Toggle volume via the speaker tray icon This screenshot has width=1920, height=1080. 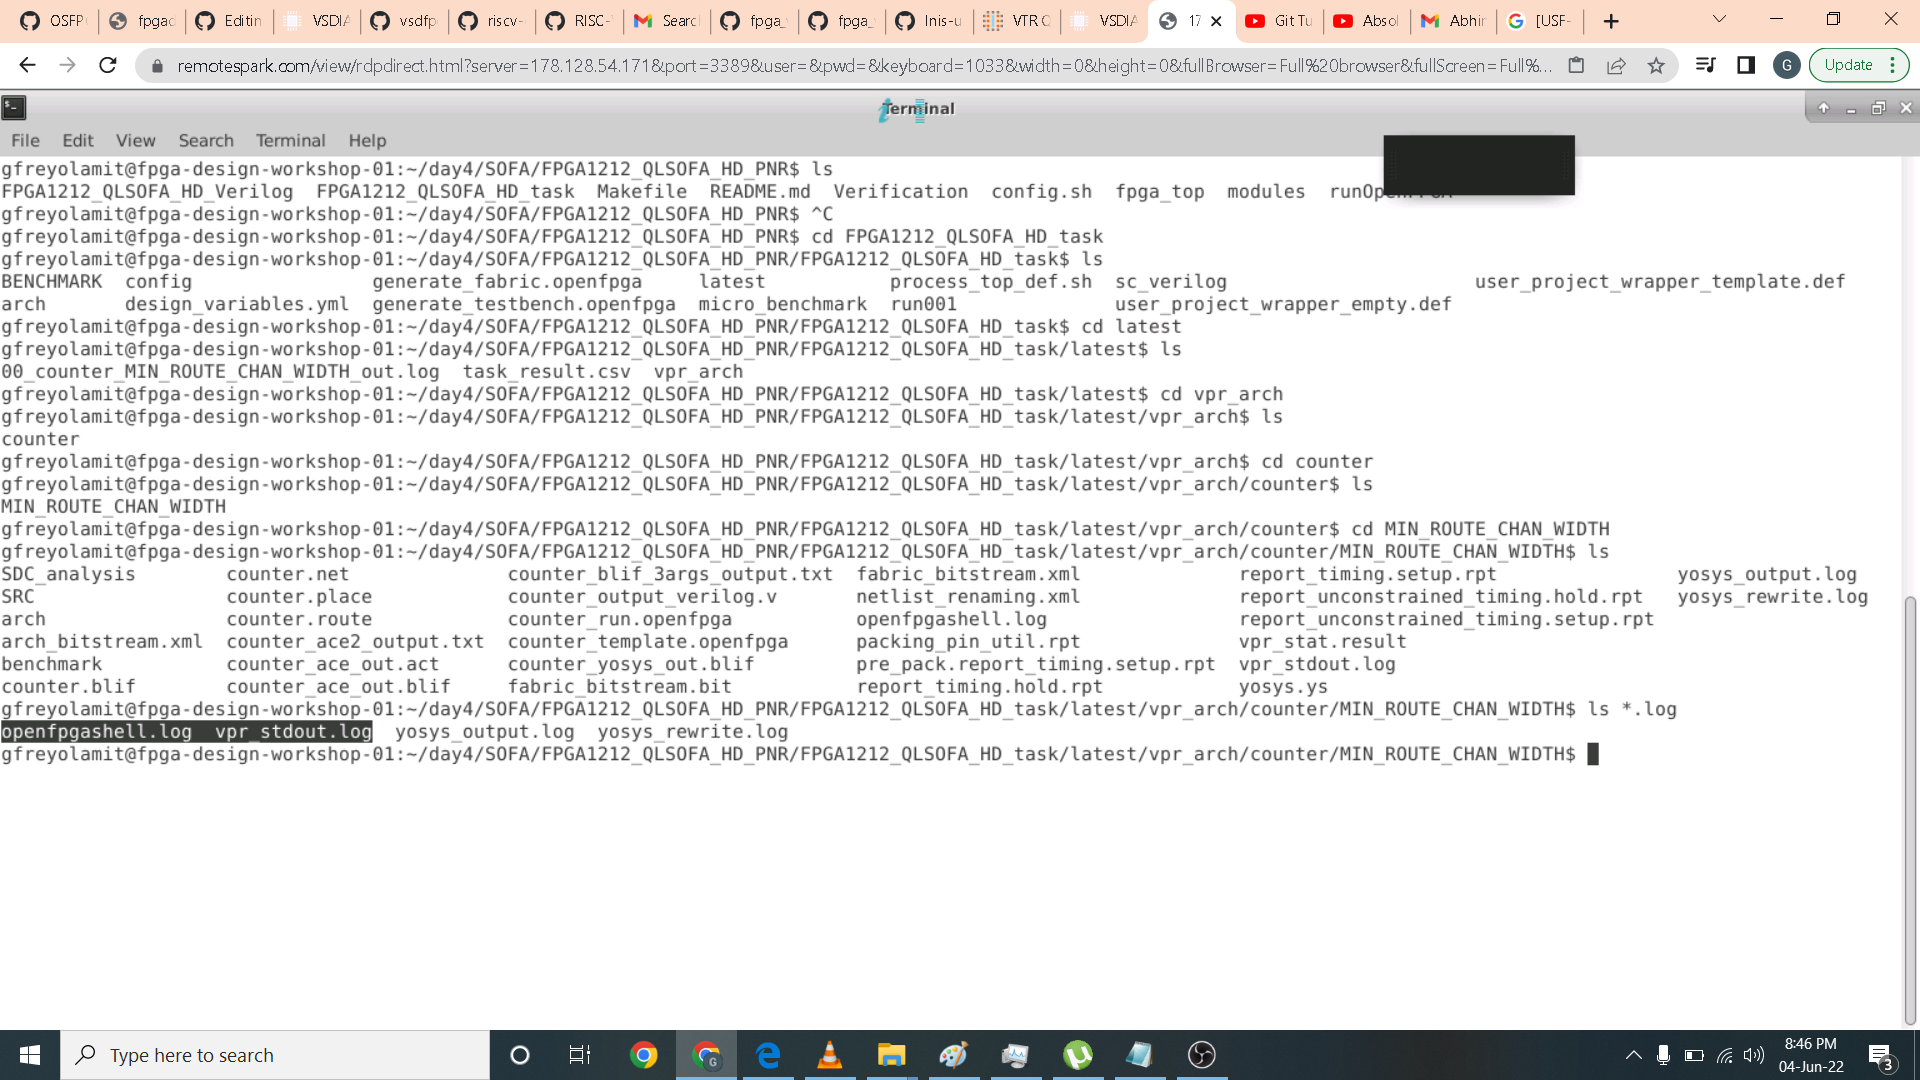tap(1754, 1055)
